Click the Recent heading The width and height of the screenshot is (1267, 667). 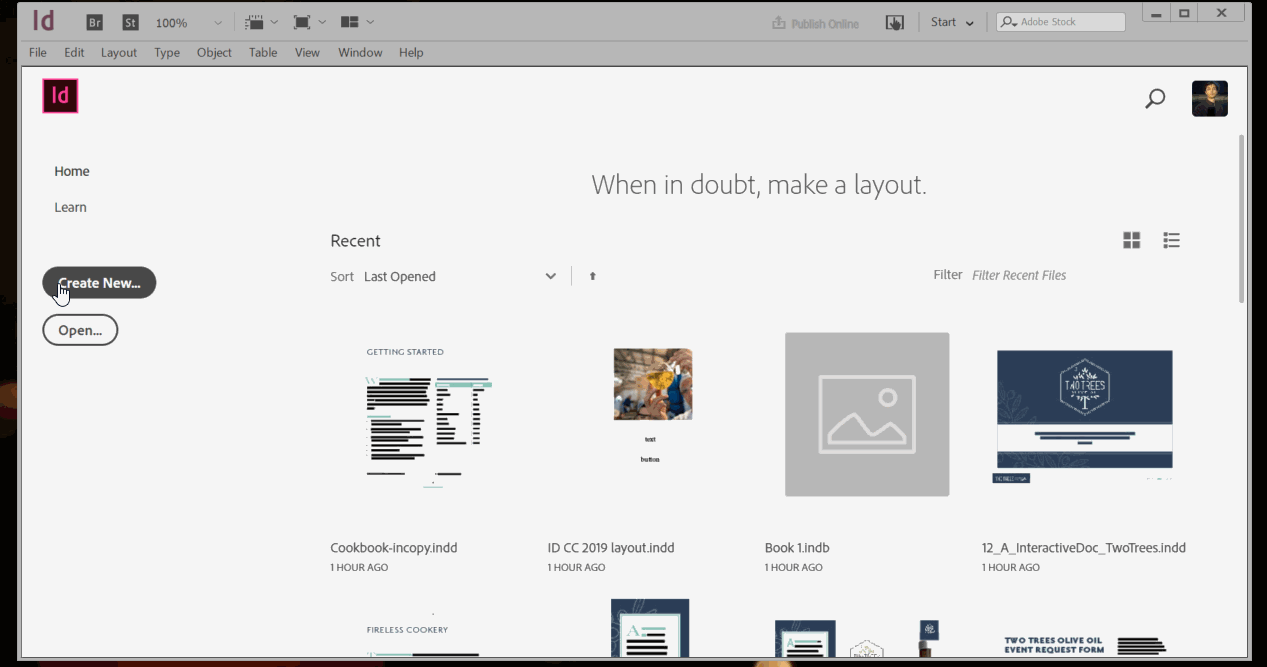(355, 241)
